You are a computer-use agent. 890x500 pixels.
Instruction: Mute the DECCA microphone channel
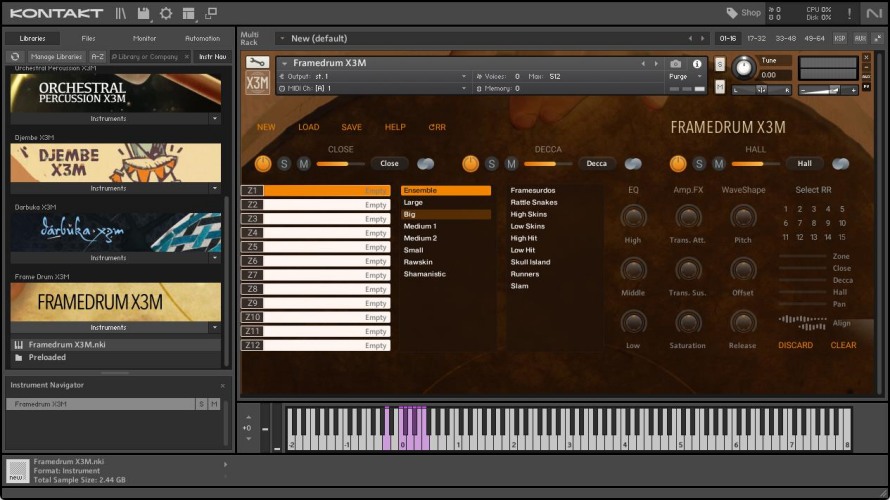click(511, 164)
